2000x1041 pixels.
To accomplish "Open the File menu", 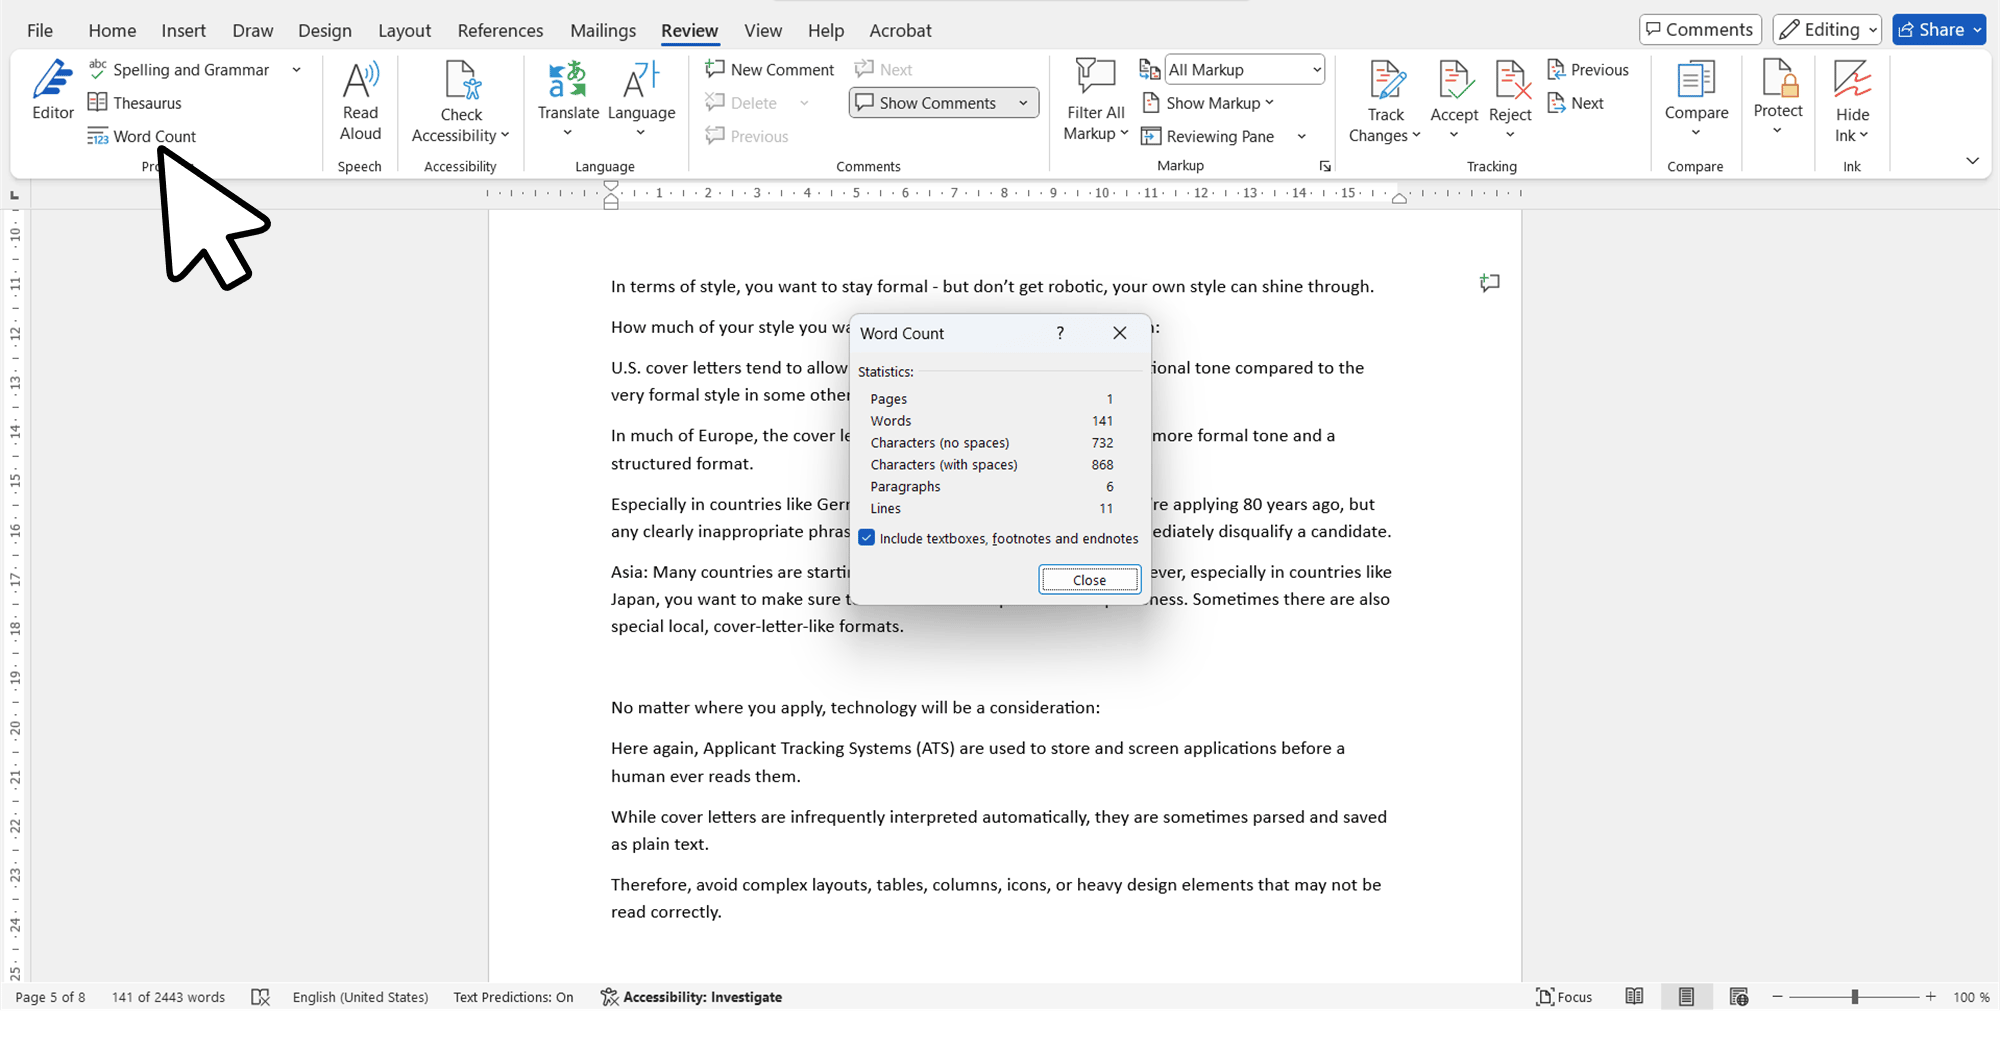I will pos(40,30).
